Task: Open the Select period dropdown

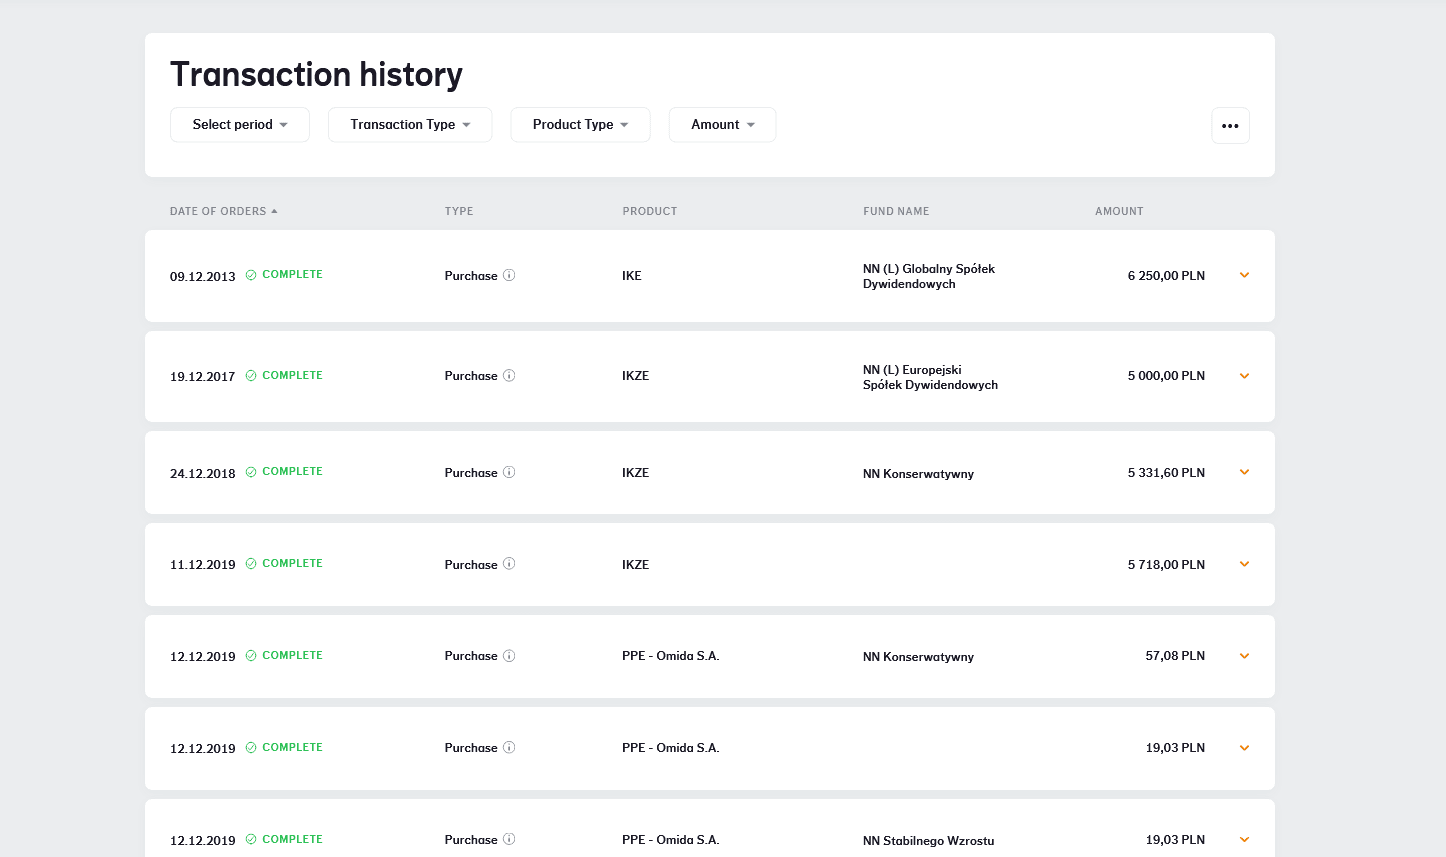Action: point(240,125)
